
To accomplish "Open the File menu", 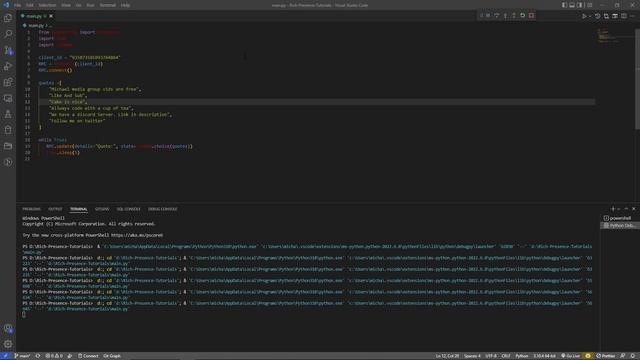I will [x=18, y=5].
